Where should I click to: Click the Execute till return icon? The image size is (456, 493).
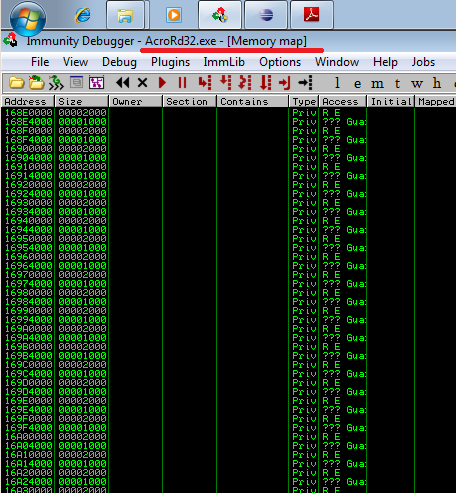tap(284, 83)
